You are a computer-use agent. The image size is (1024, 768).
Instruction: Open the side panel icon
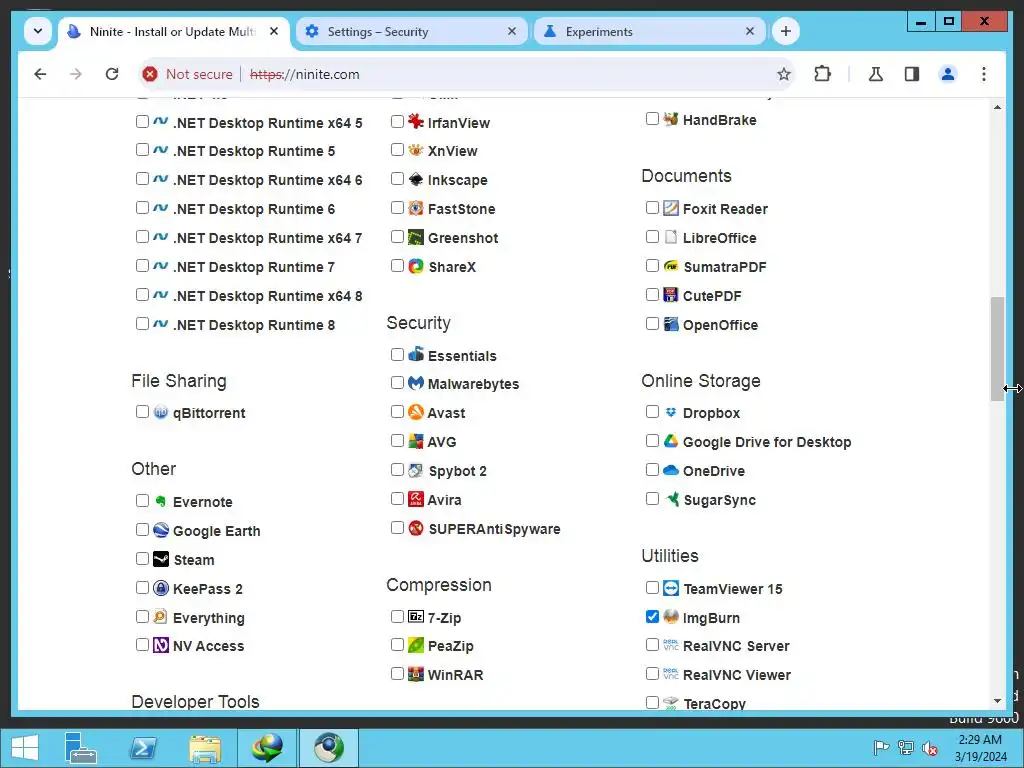point(912,74)
